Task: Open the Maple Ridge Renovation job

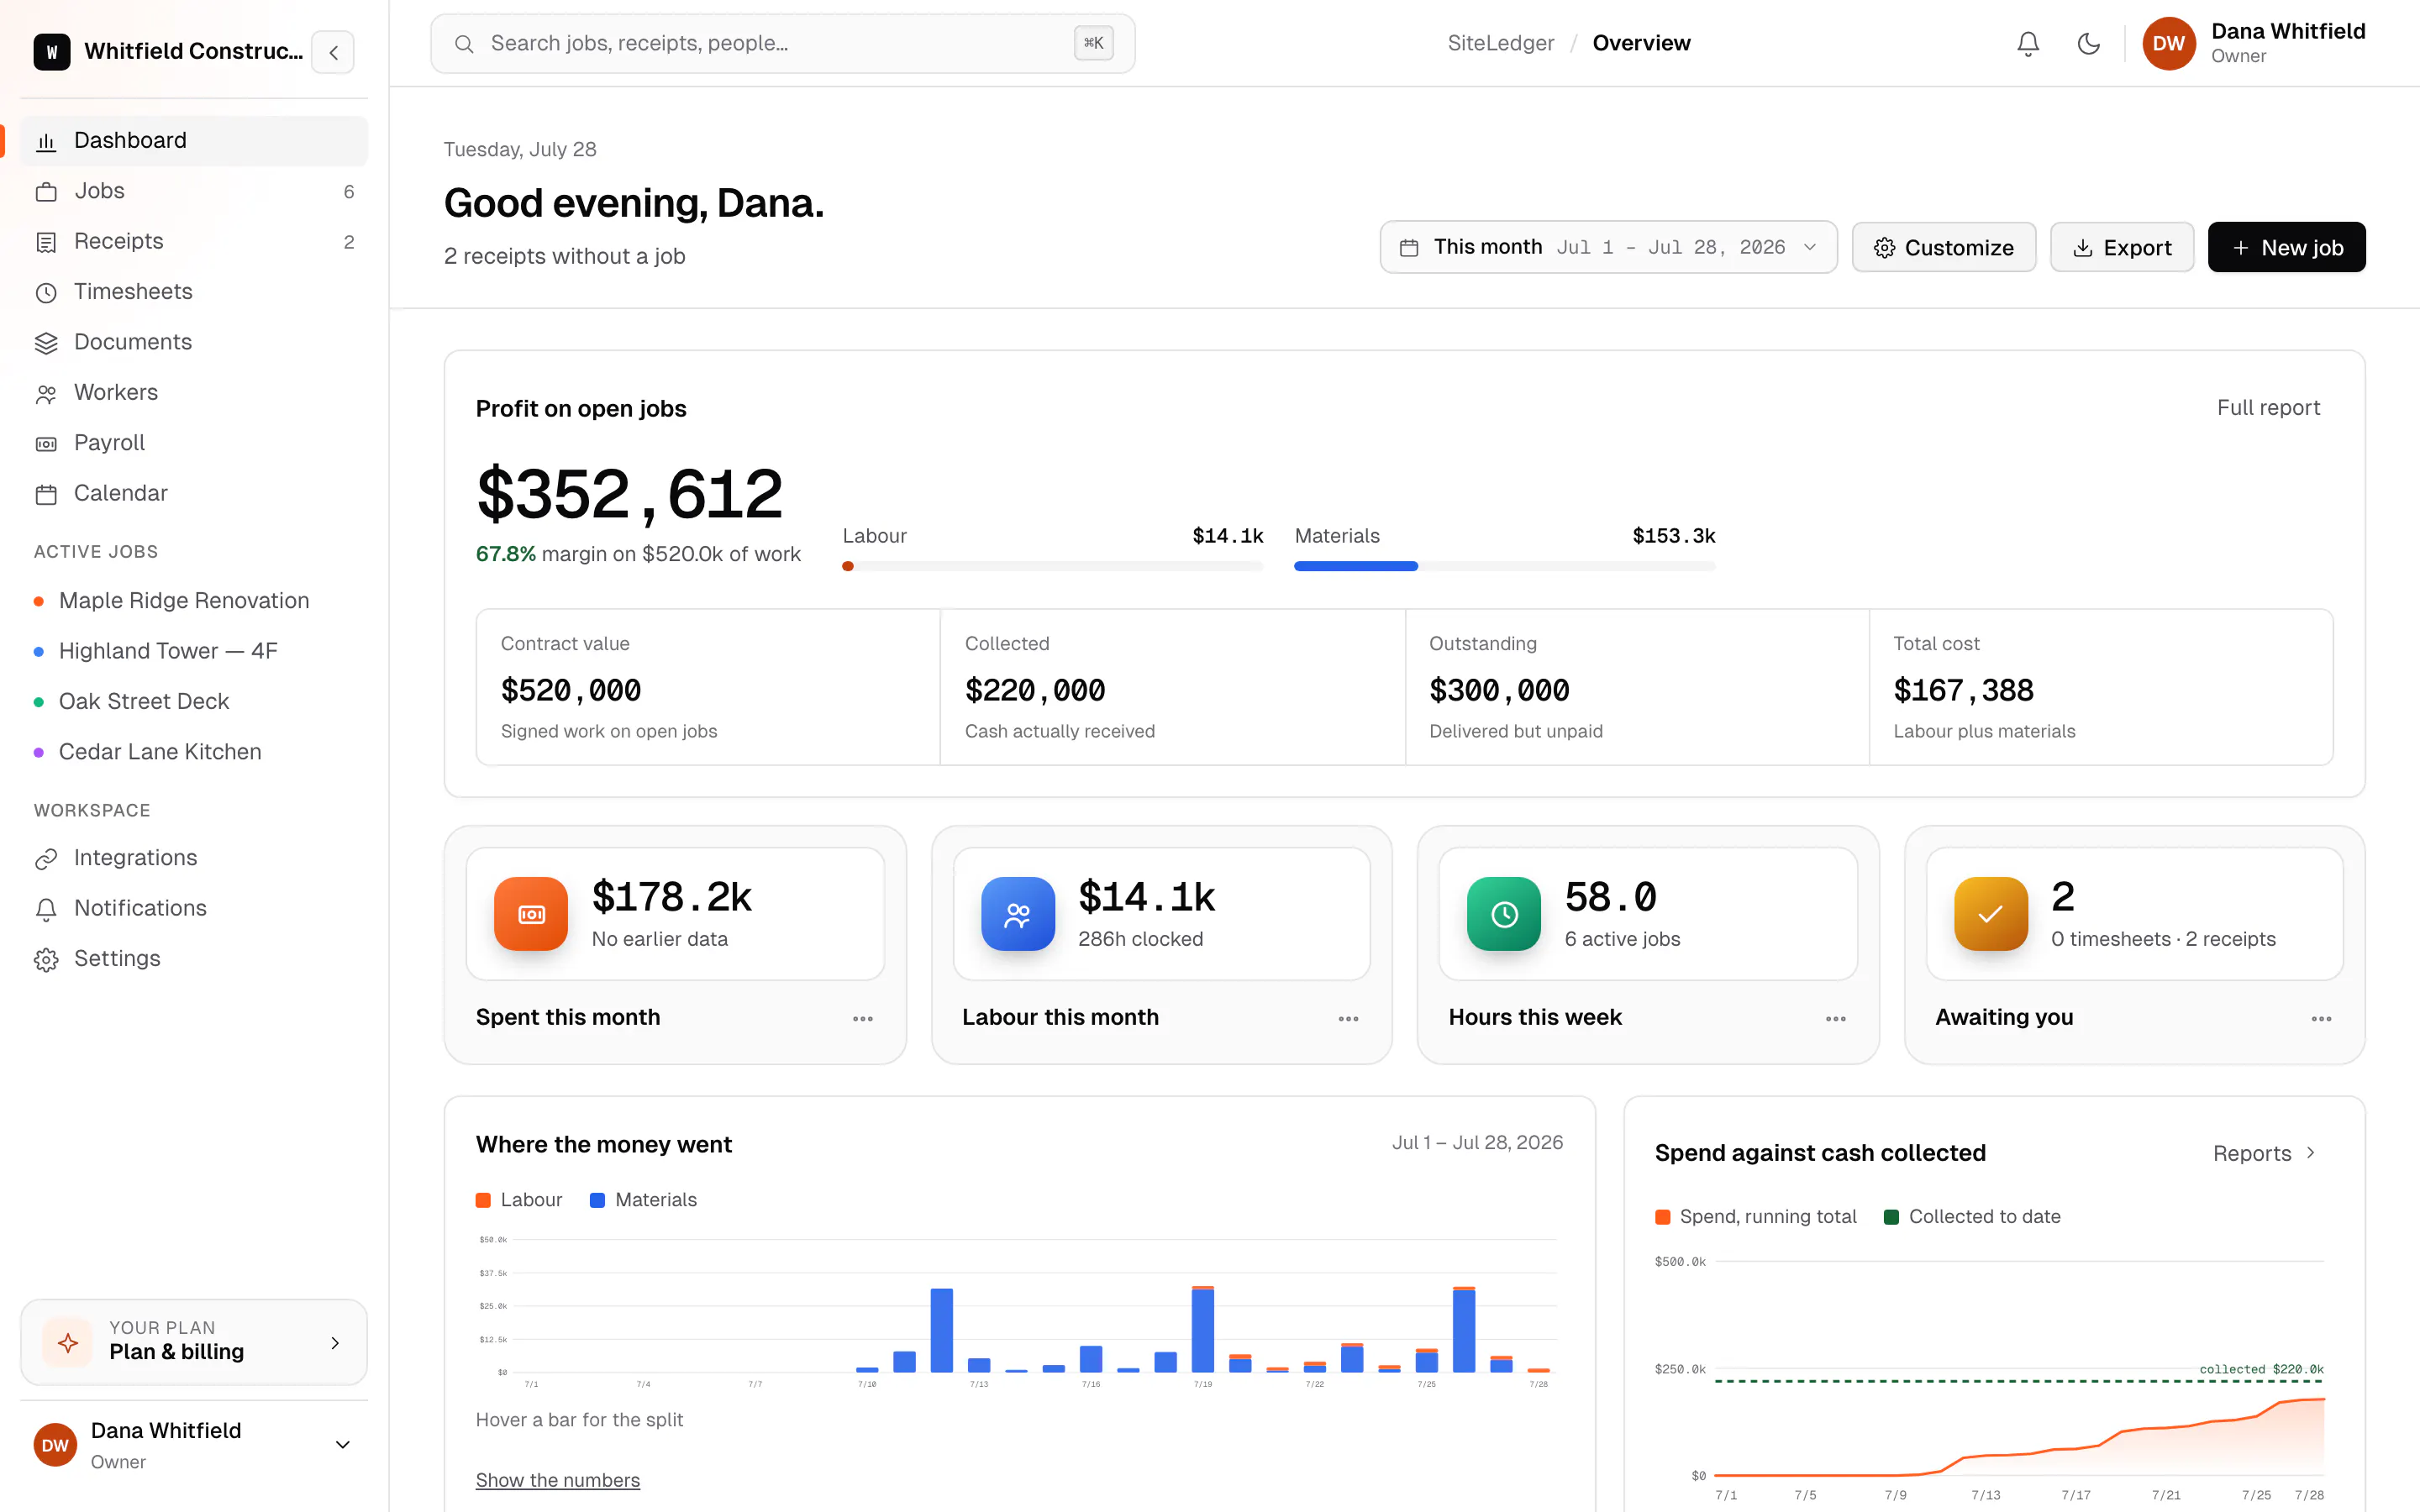Action: [194, 601]
